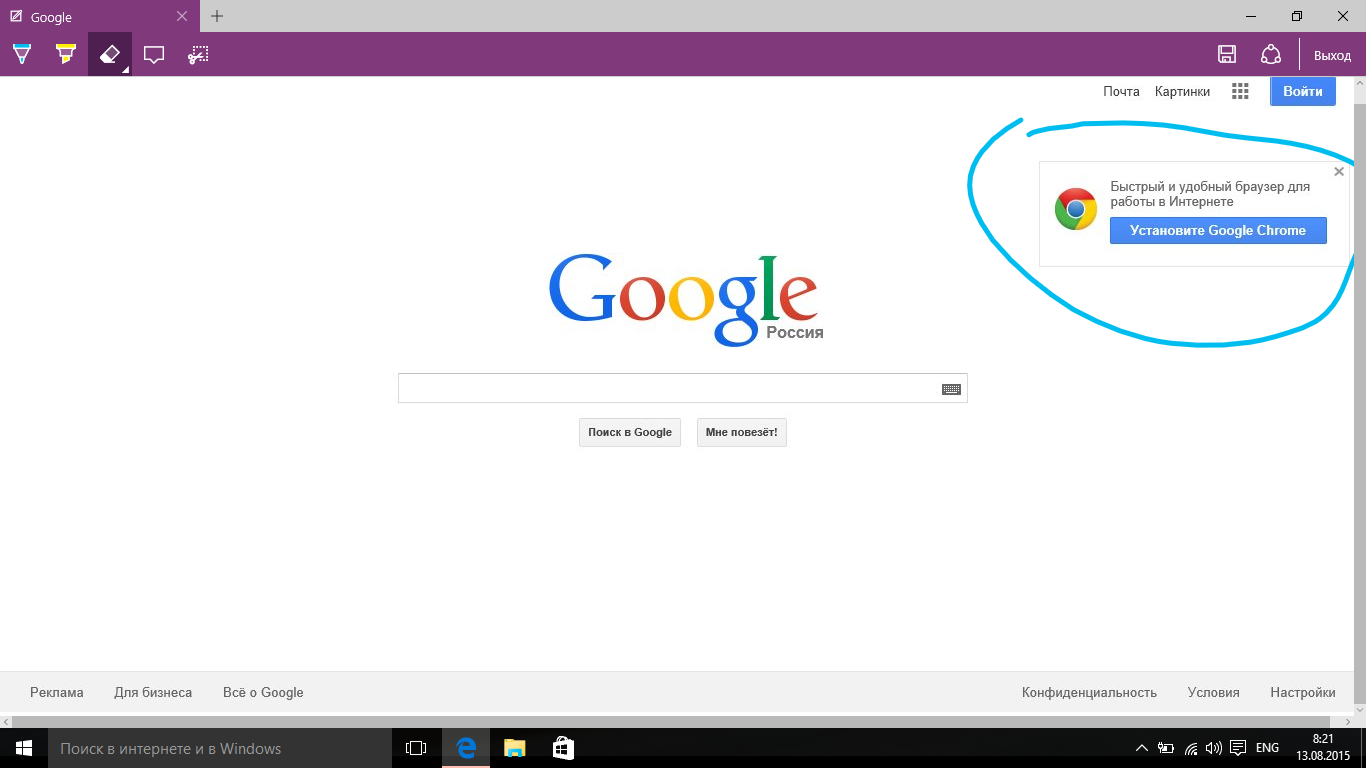Viewport: 1366px width, 768px height.
Task: Save the web note with diskette icon
Action: click(x=1227, y=55)
